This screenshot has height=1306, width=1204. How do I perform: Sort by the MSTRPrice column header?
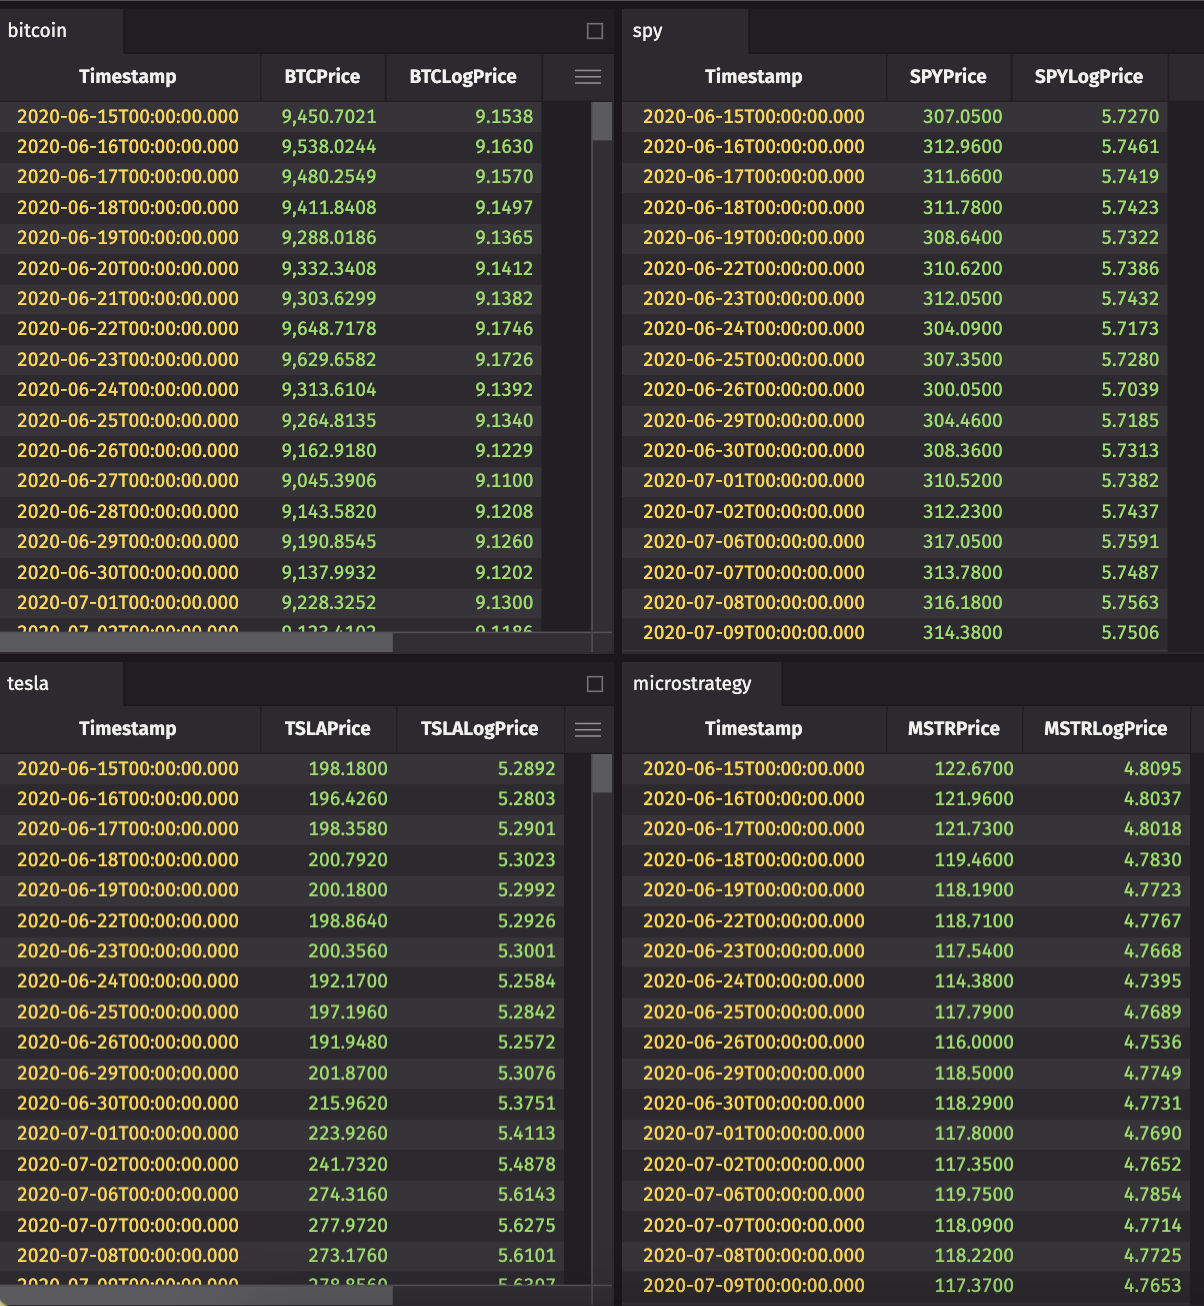pos(953,729)
